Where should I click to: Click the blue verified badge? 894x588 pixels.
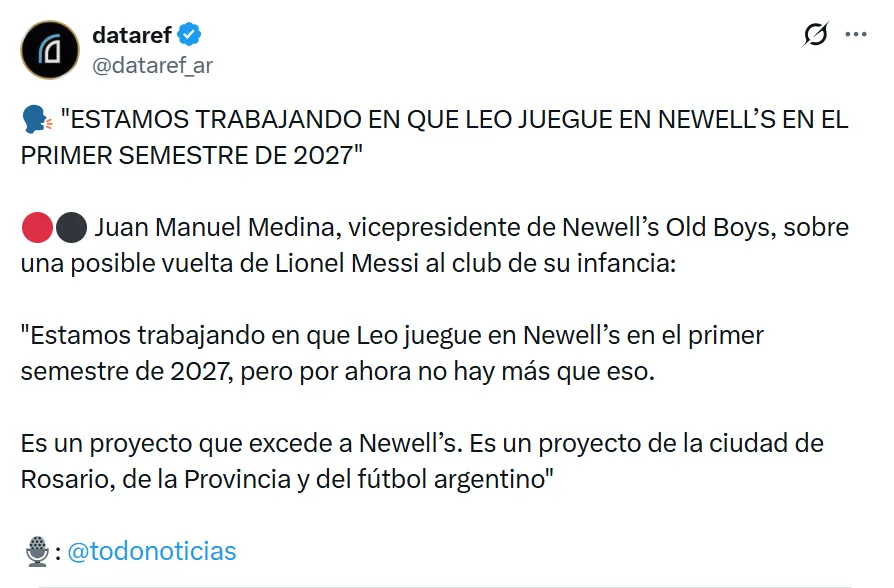[190, 36]
